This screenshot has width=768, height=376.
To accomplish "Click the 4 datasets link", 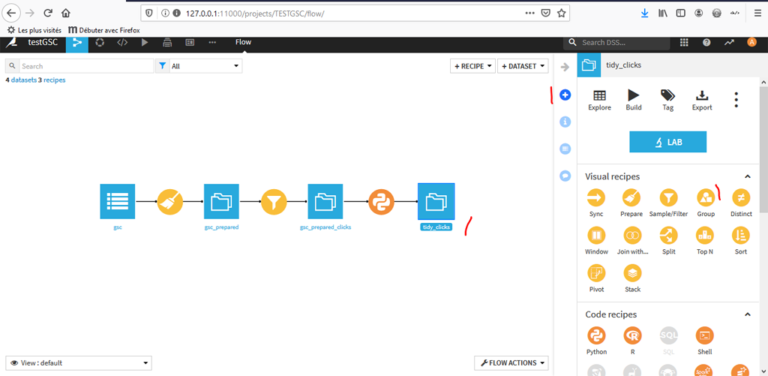I will (x=21, y=80).
